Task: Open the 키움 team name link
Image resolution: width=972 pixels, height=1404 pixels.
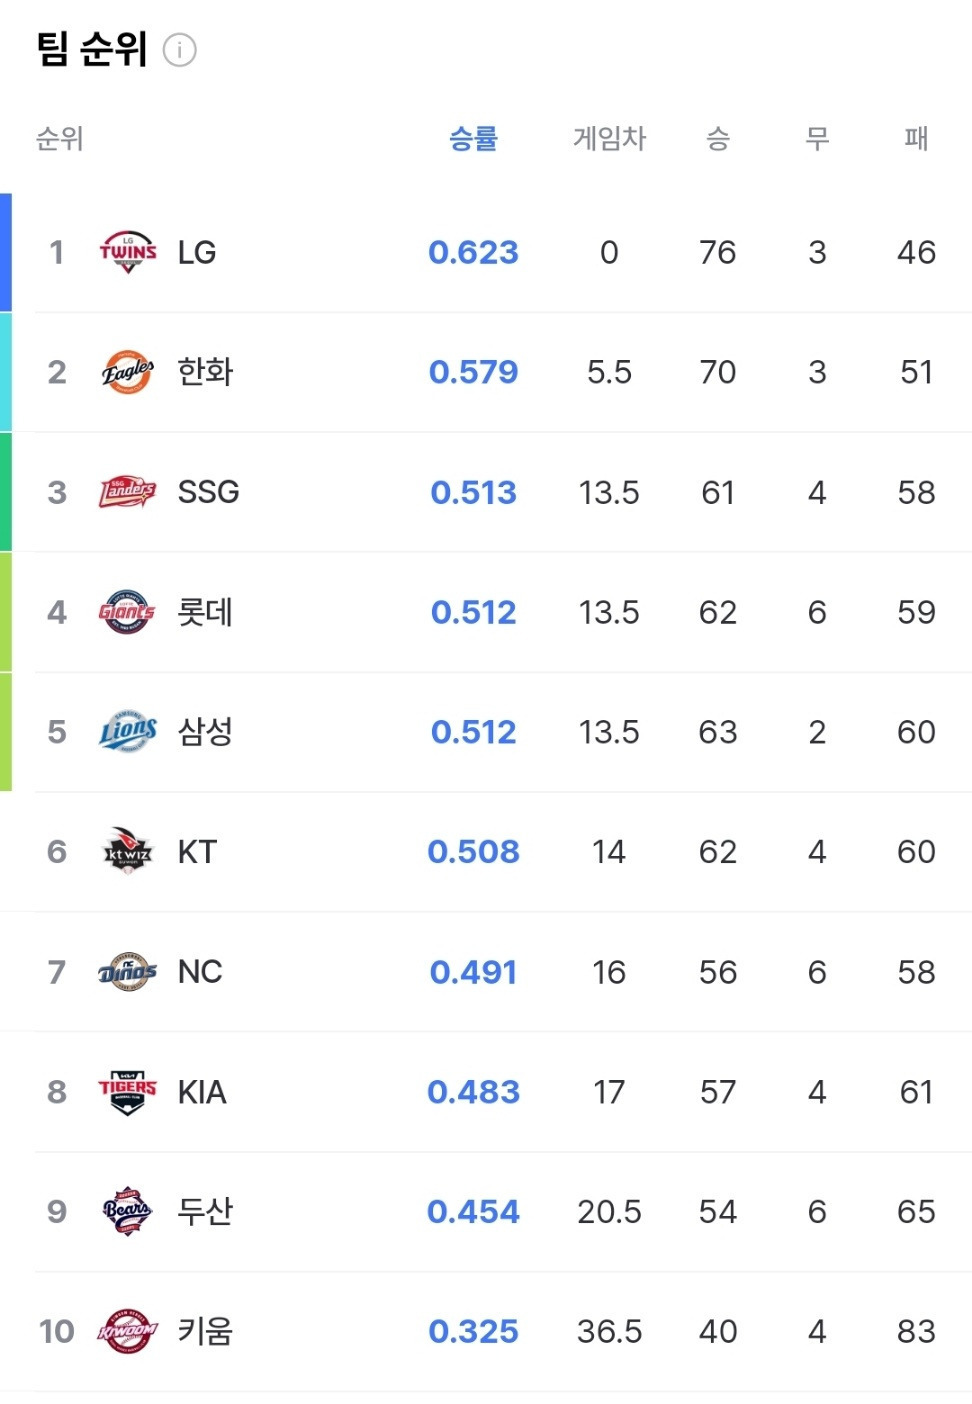Action: pos(205,1332)
